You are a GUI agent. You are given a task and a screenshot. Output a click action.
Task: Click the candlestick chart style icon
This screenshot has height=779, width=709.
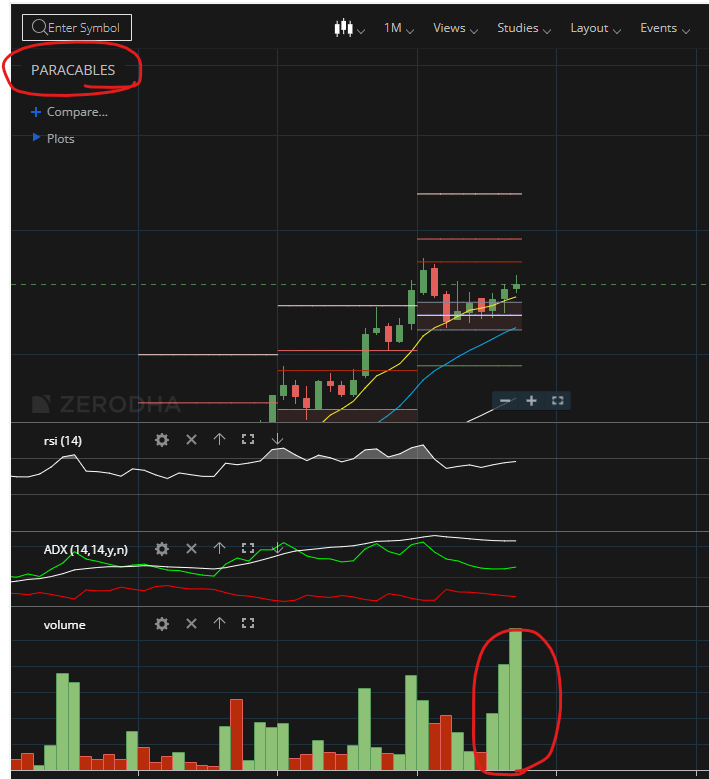343,28
